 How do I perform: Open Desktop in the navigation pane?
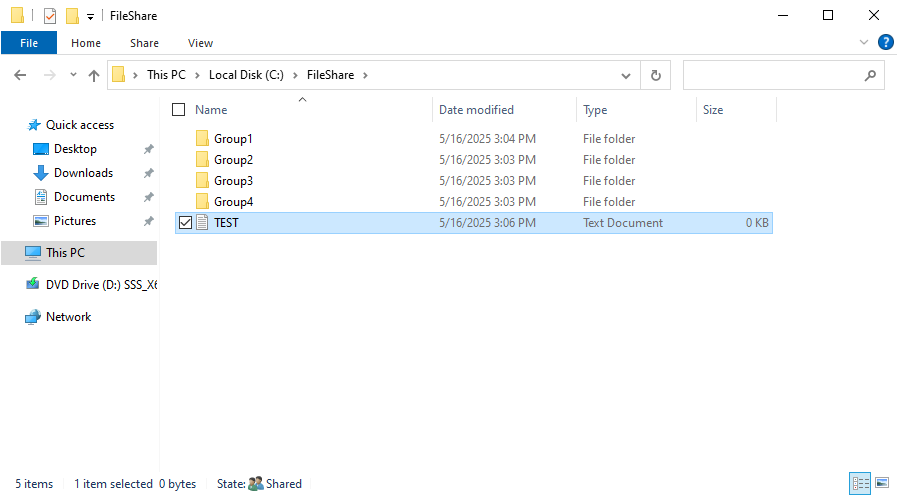[x=75, y=149]
